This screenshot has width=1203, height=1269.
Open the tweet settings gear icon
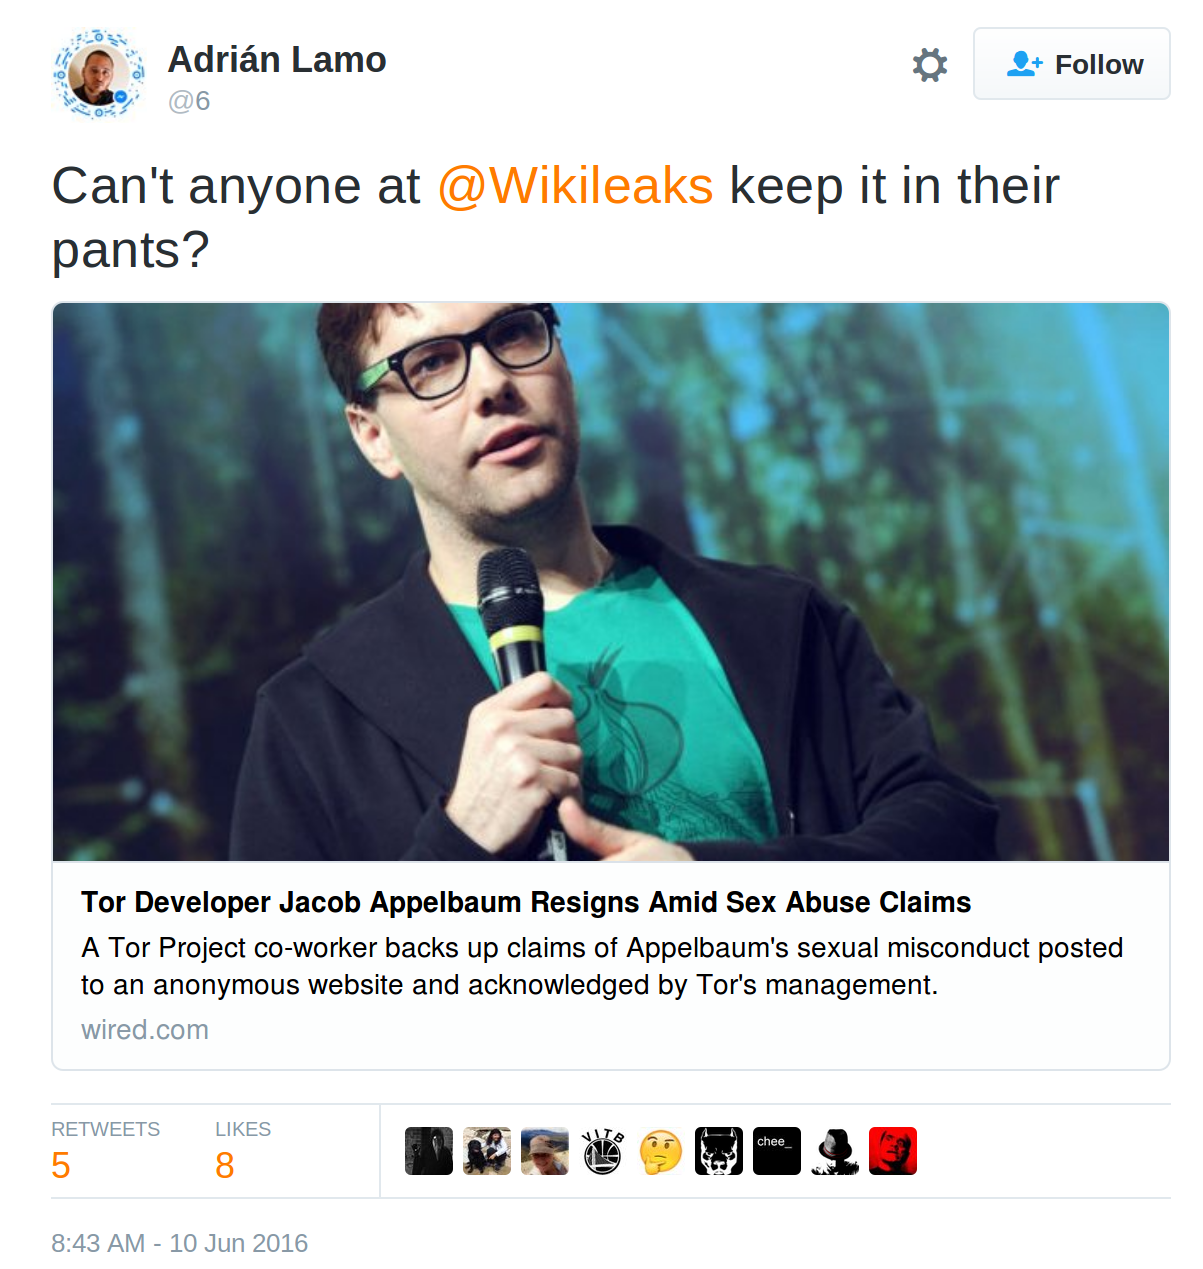click(x=930, y=65)
